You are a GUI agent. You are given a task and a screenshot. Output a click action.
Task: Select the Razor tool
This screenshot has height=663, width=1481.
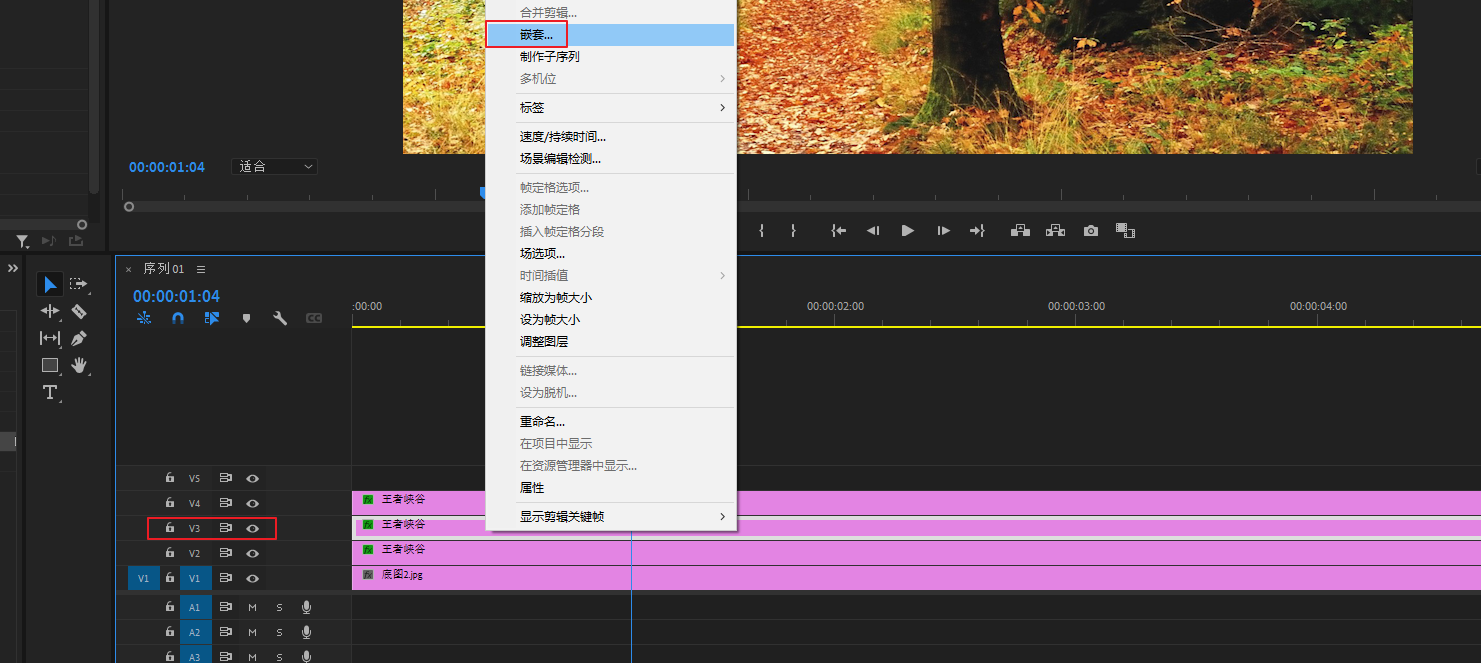79,311
